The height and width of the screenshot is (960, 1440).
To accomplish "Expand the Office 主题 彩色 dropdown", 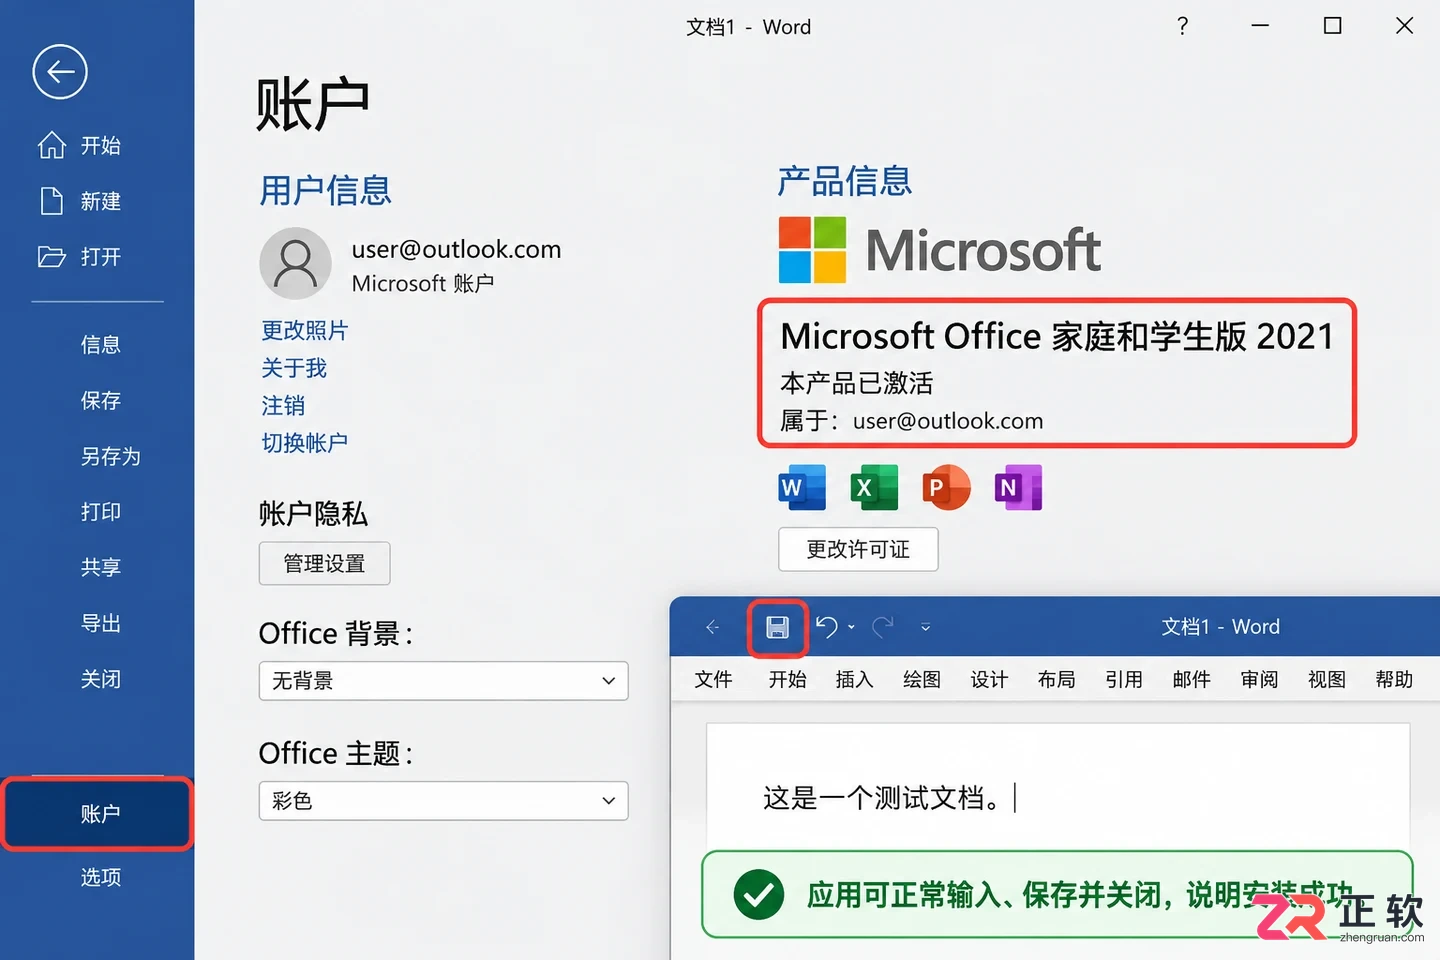I will coord(443,801).
